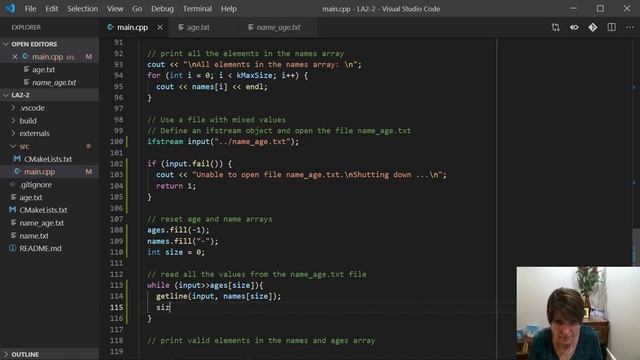Select name_age.txt in Open Editors
This screenshot has height=360, width=640.
(x=49, y=82)
